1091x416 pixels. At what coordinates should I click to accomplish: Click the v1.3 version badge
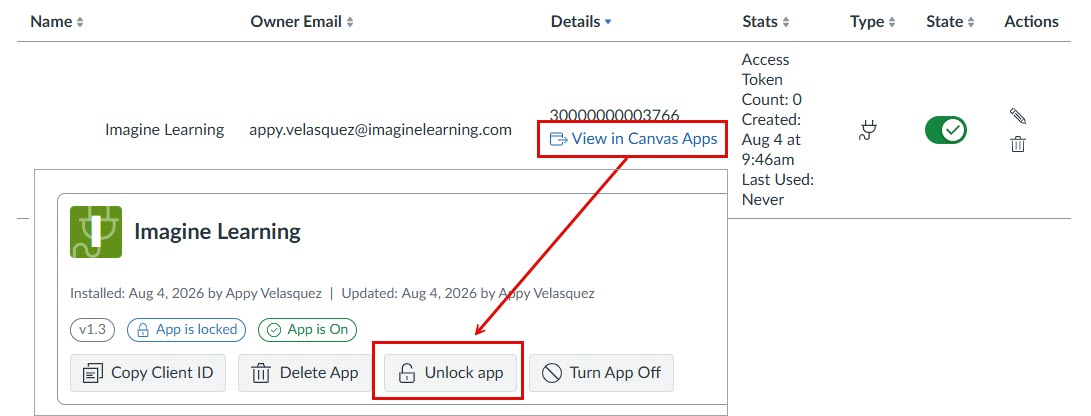click(x=93, y=330)
